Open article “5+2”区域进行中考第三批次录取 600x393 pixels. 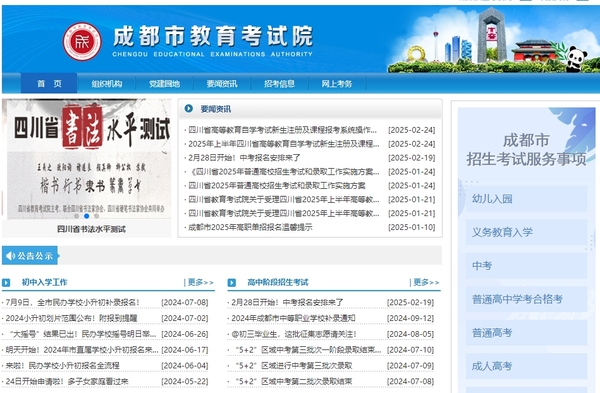click(292, 365)
